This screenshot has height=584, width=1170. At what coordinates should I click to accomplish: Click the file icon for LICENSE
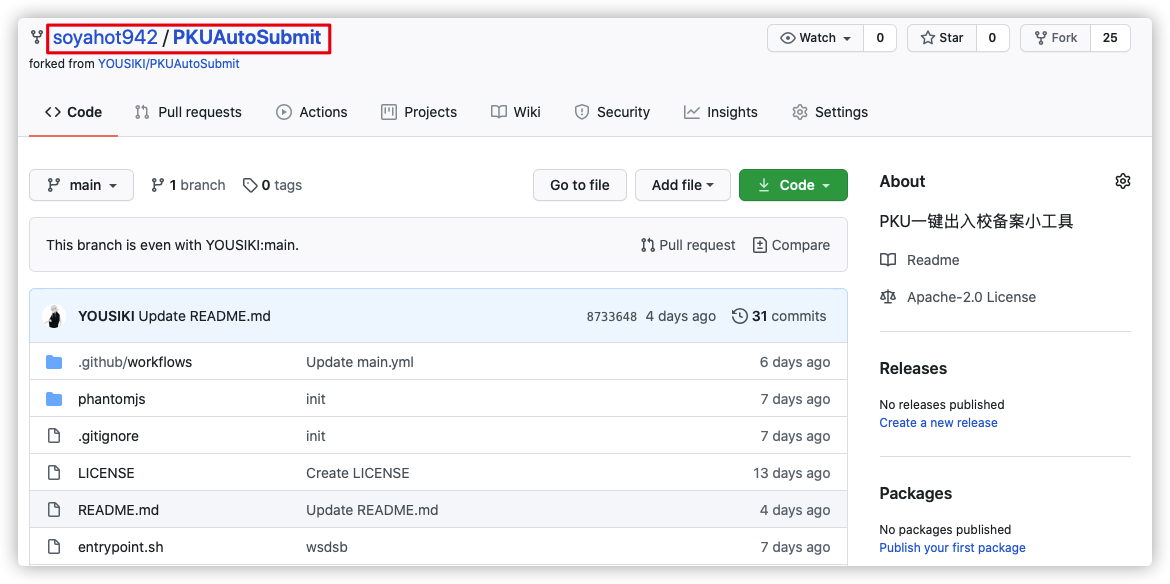54,473
